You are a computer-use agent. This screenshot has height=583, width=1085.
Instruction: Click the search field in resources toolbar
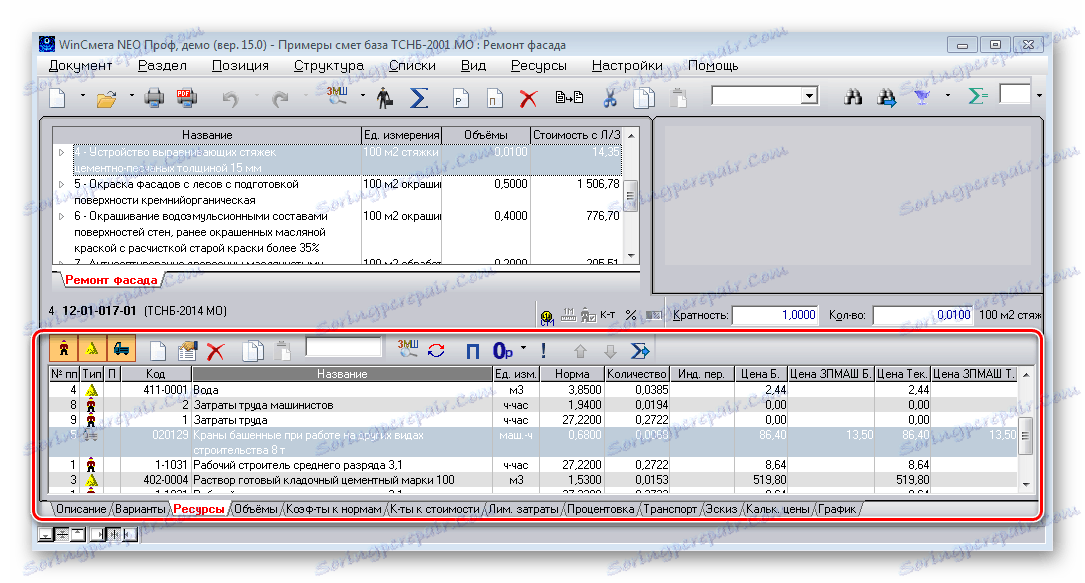point(344,347)
